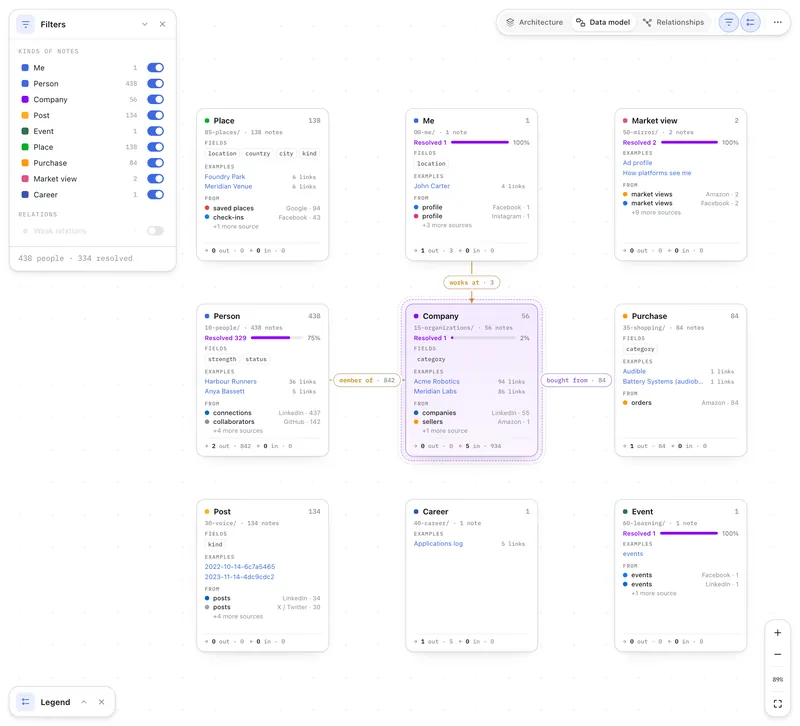Click the bought from relation label
Image resolution: width=800 pixels, height=726 pixels.
tap(576, 380)
